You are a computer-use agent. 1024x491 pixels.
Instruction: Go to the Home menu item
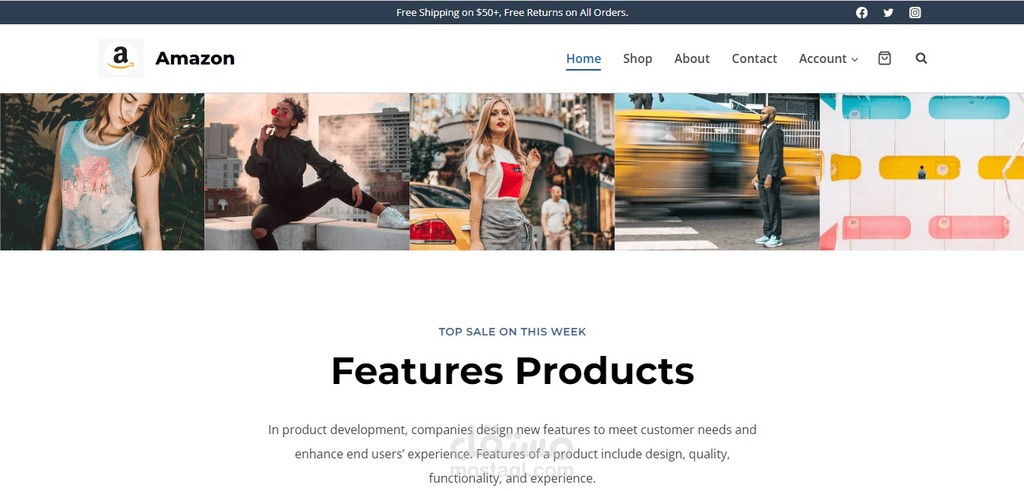point(583,59)
